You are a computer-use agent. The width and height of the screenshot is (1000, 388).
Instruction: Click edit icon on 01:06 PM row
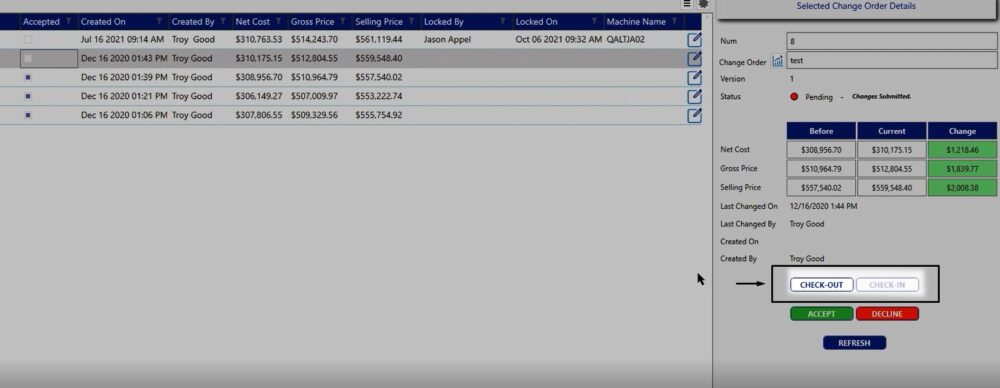(x=695, y=116)
